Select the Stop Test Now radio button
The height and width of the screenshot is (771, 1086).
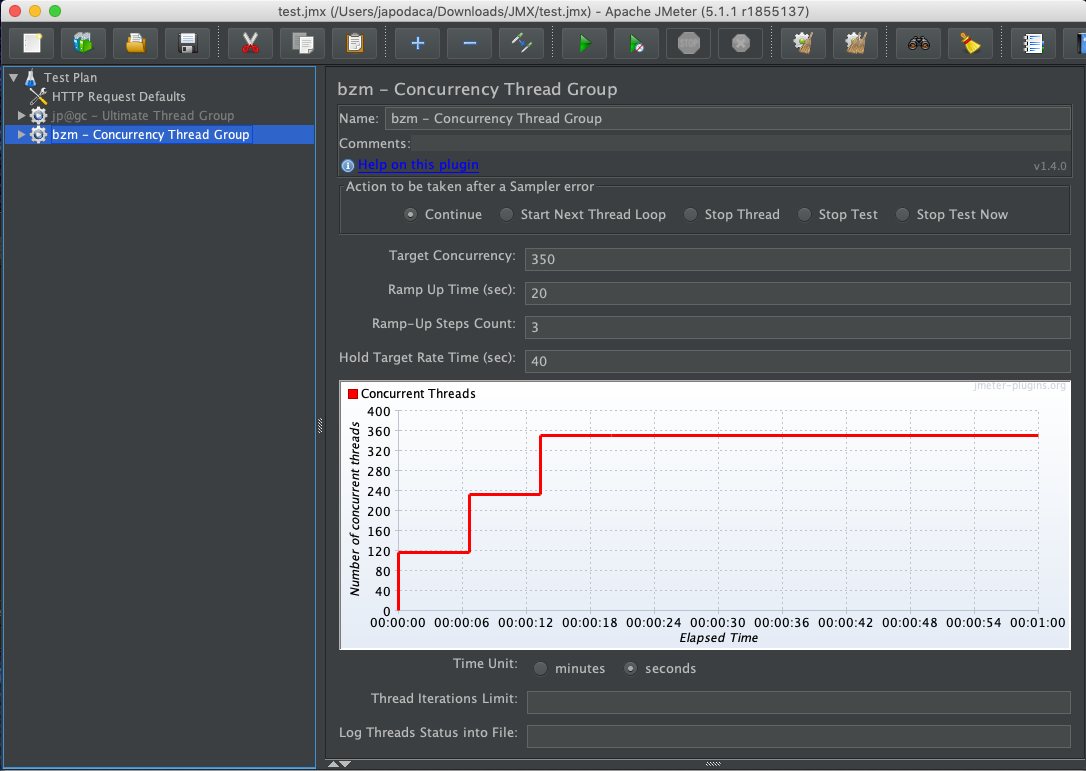(x=902, y=215)
